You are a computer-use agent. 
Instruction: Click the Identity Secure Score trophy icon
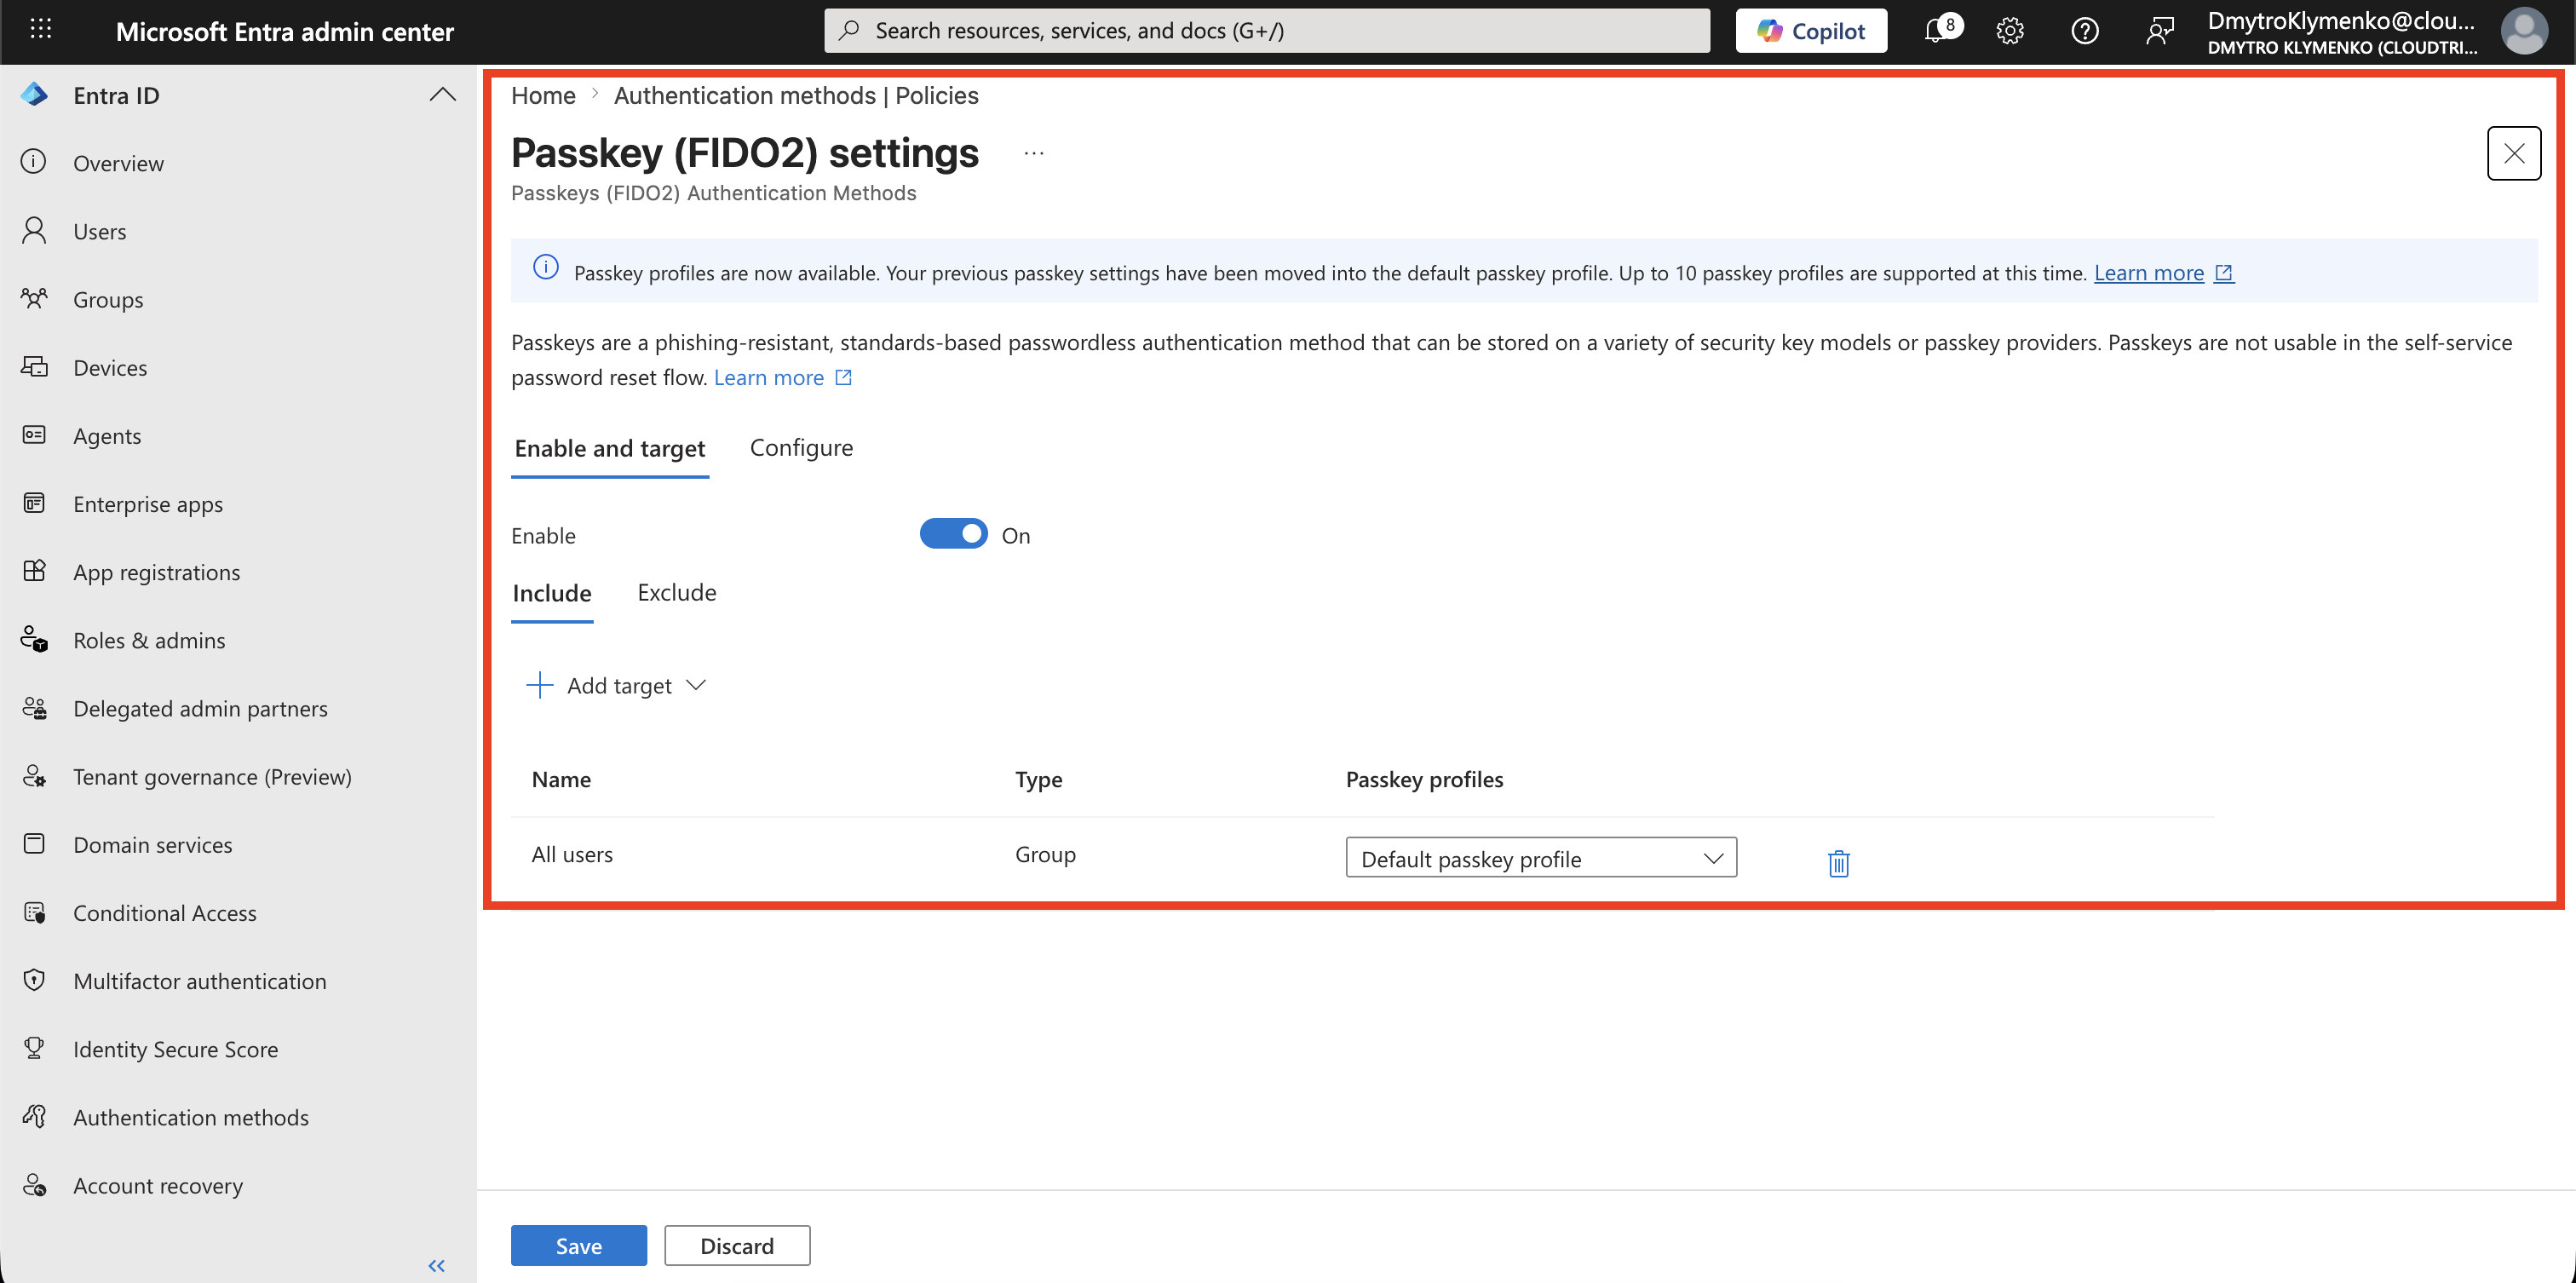tap(34, 1047)
